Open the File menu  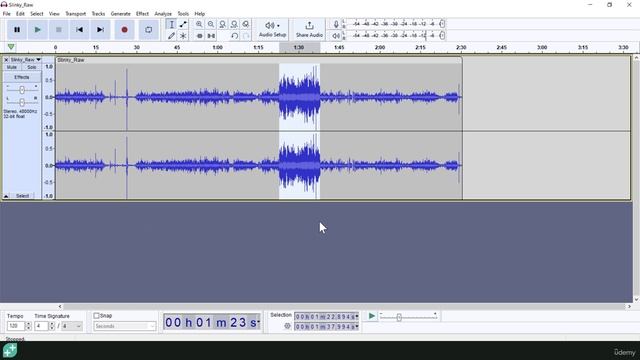[7, 13]
